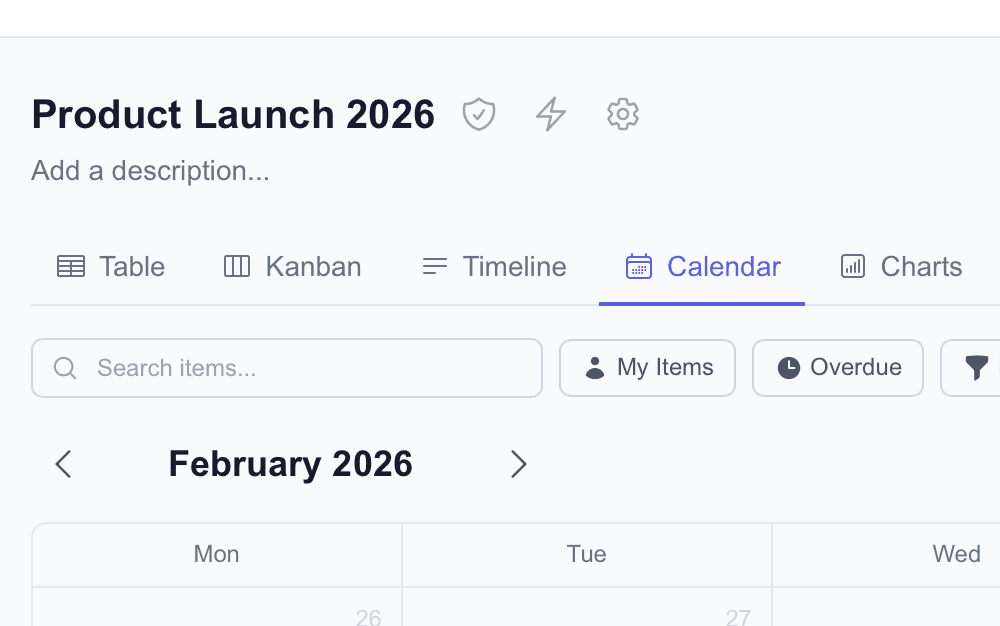Toggle the Overdue filter

838,368
